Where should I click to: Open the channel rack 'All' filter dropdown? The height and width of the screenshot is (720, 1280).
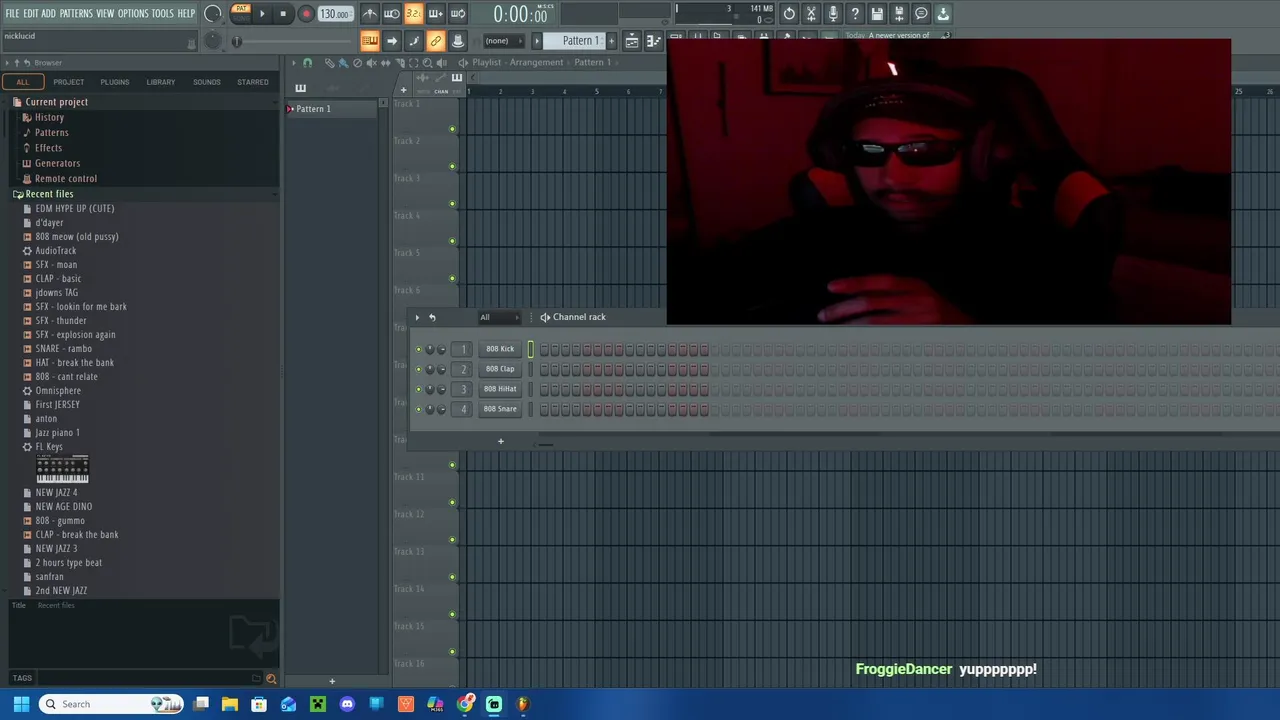tap(498, 317)
